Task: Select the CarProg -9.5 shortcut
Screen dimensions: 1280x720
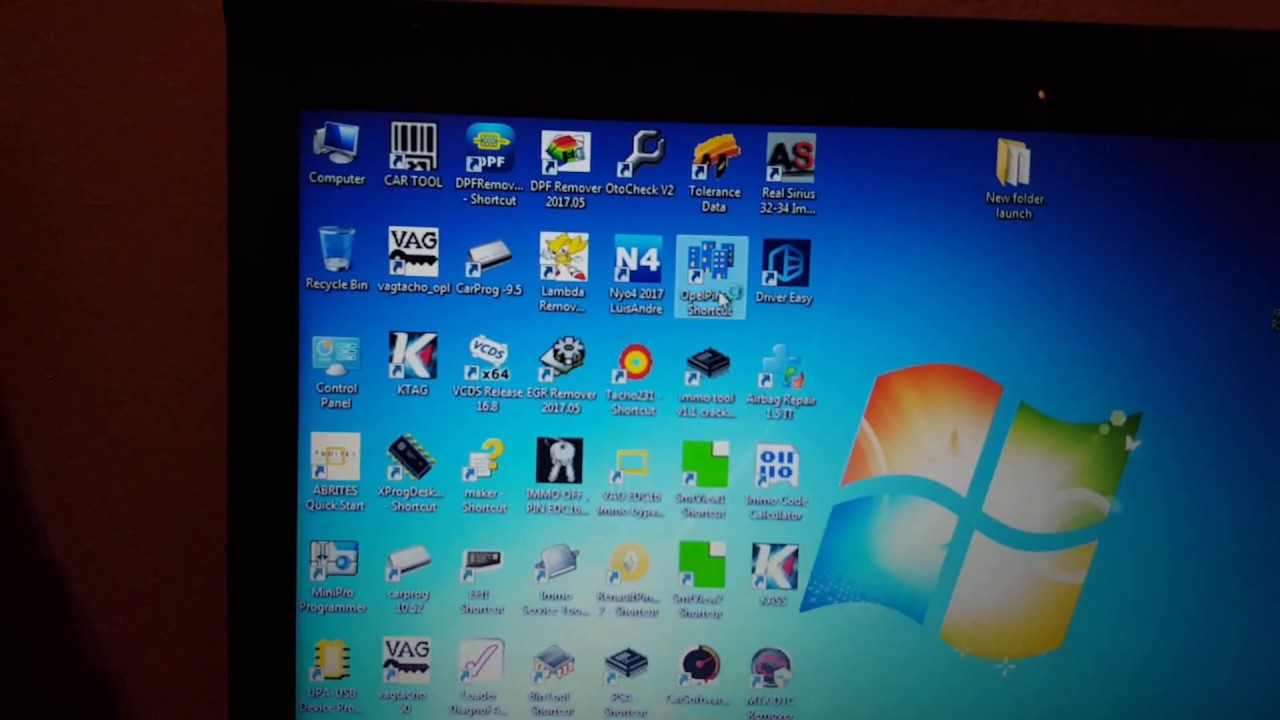Action: (489, 264)
